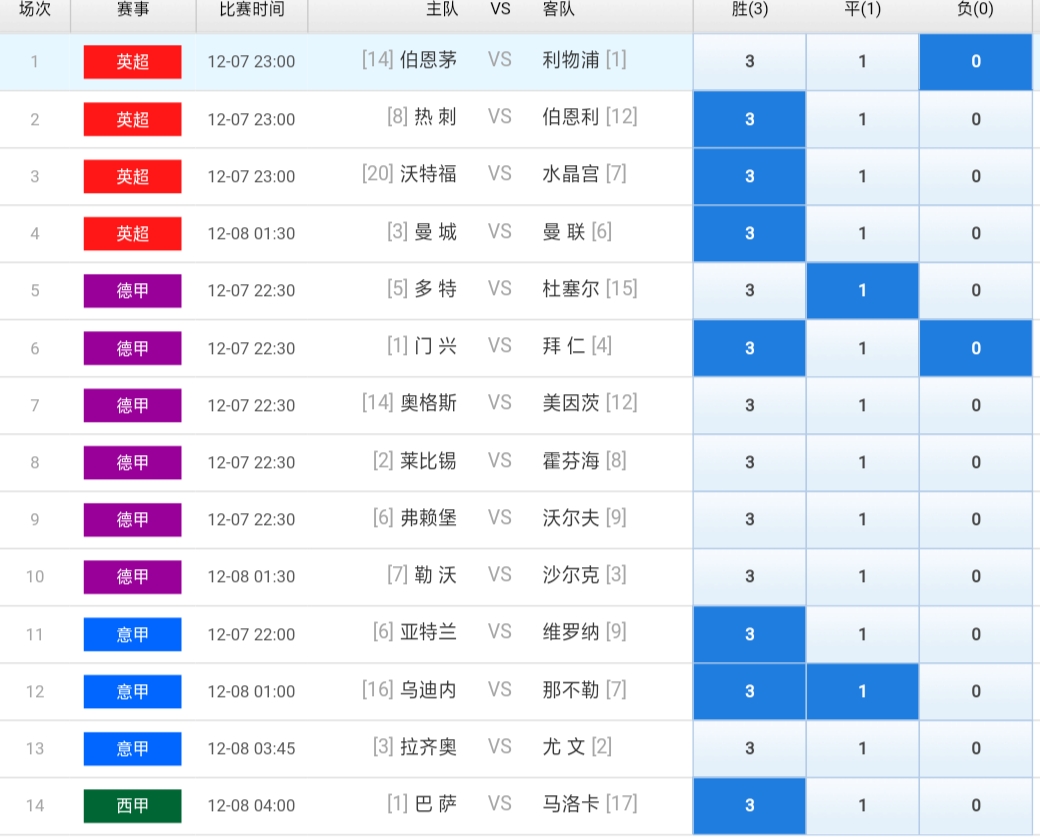This screenshot has width=1040, height=840.
Task: Deselect win (3) for 巴萨 vs 马洛卡
Action: (749, 805)
